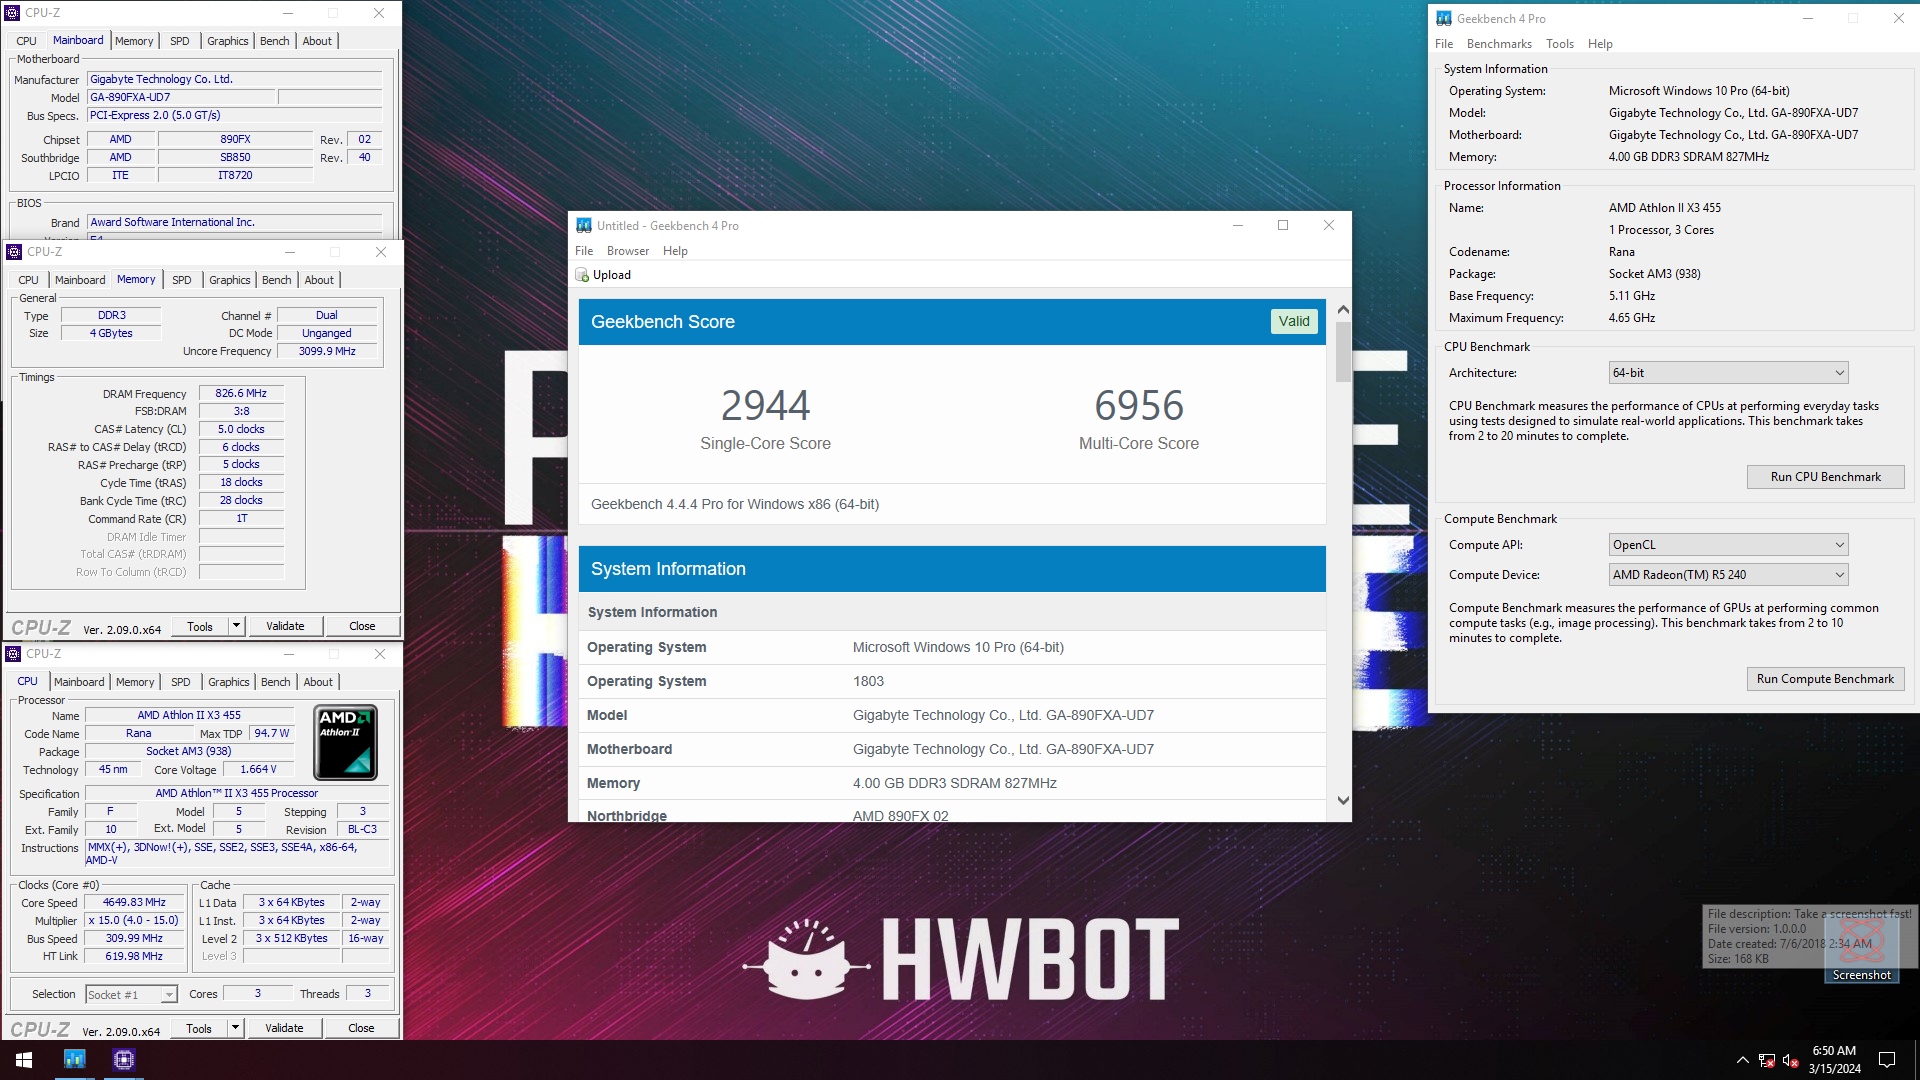1920x1080 pixels.
Task: Open About tab in top CPU-Z window
Action: 317,41
